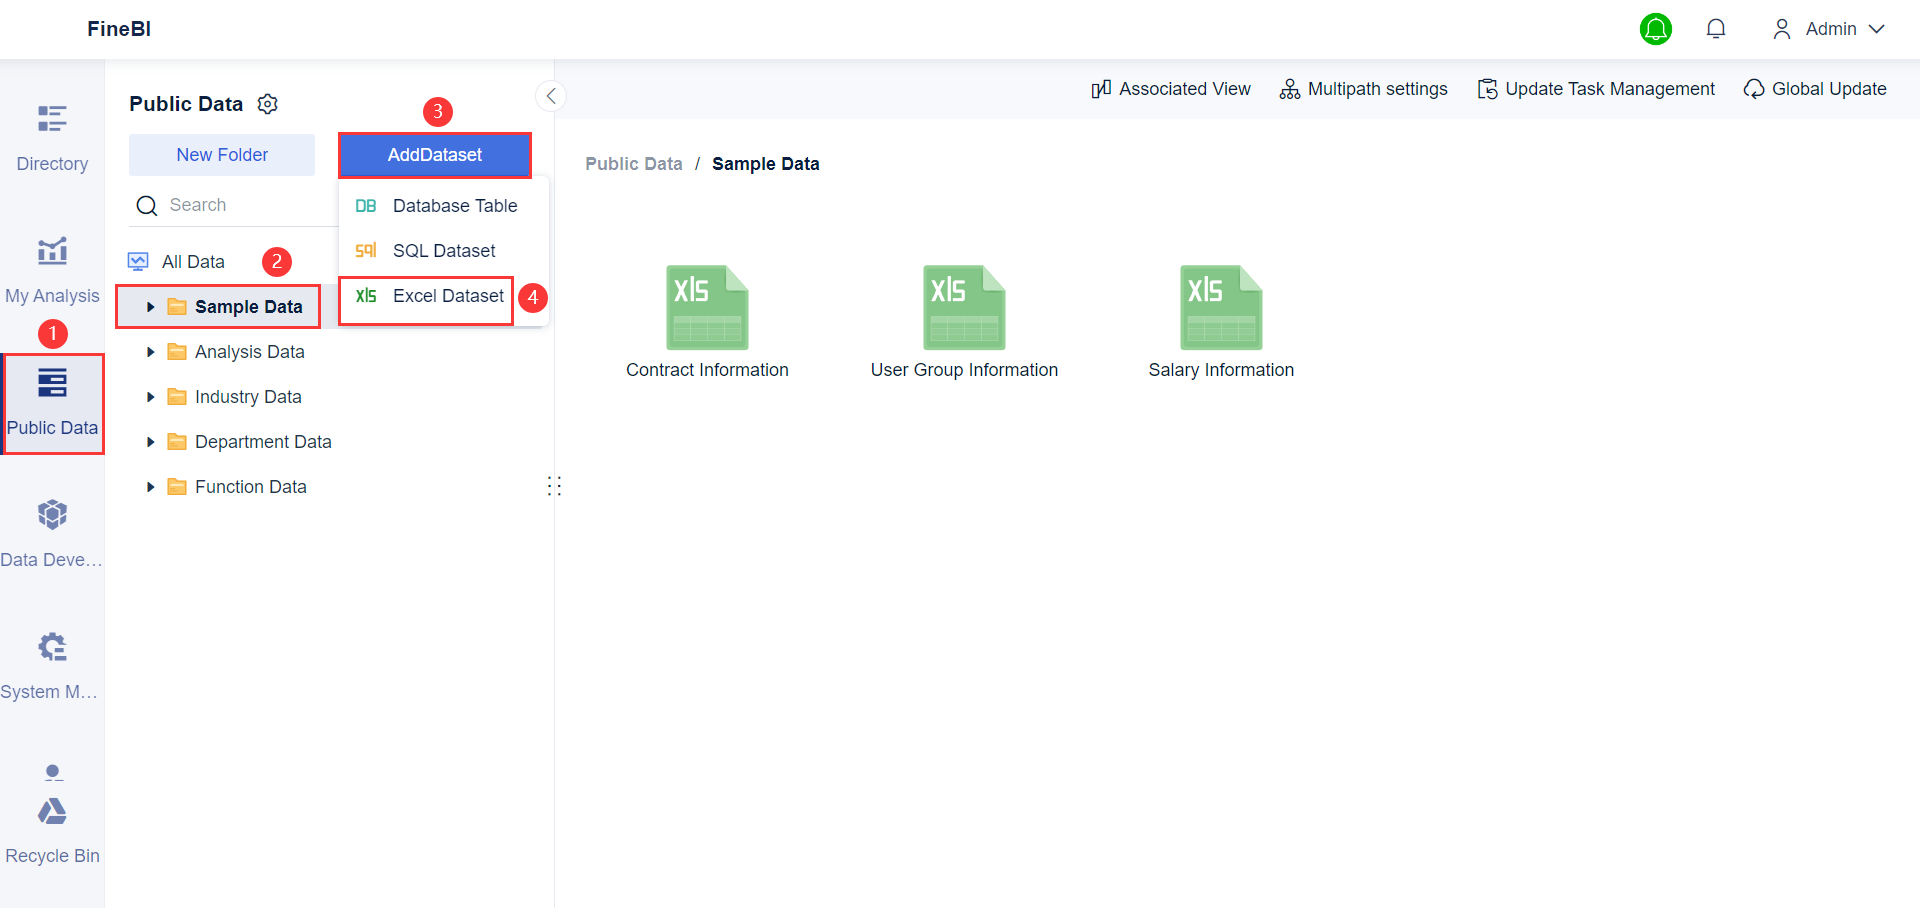This screenshot has height=908, width=1920.
Task: Open the Public Data settings gear
Action: coord(267,103)
